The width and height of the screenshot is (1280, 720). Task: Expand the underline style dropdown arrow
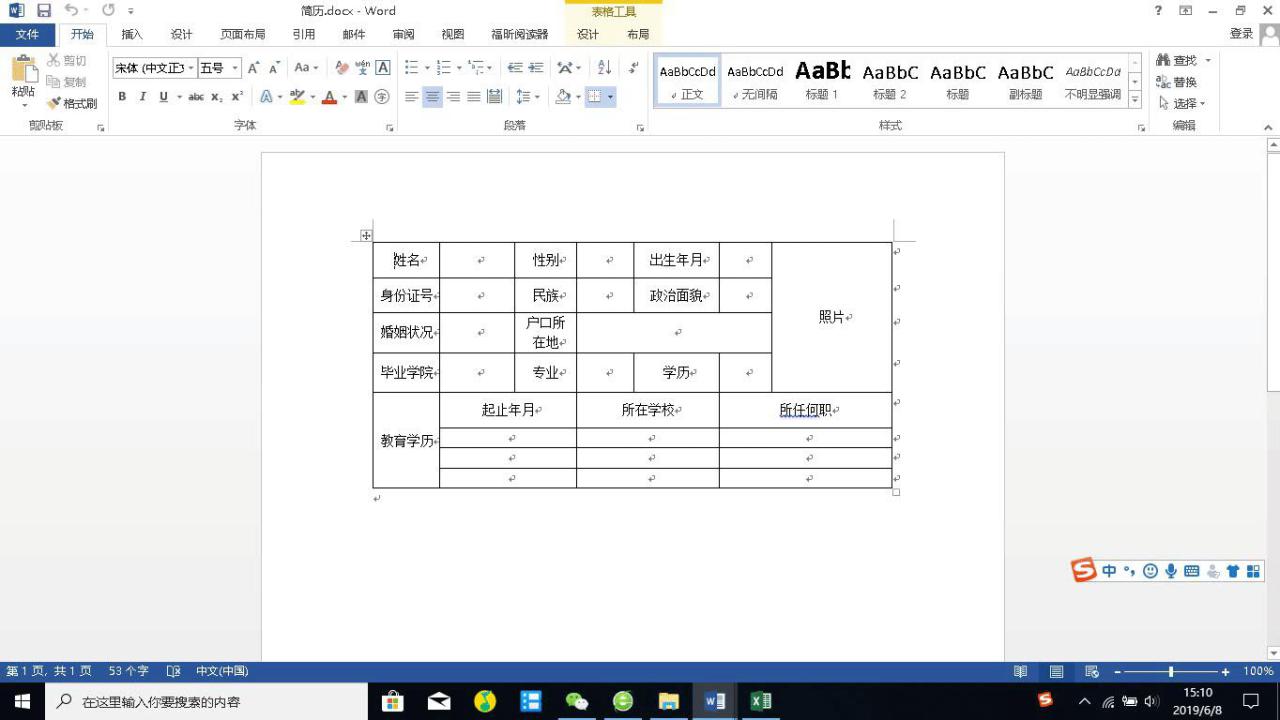(179, 97)
